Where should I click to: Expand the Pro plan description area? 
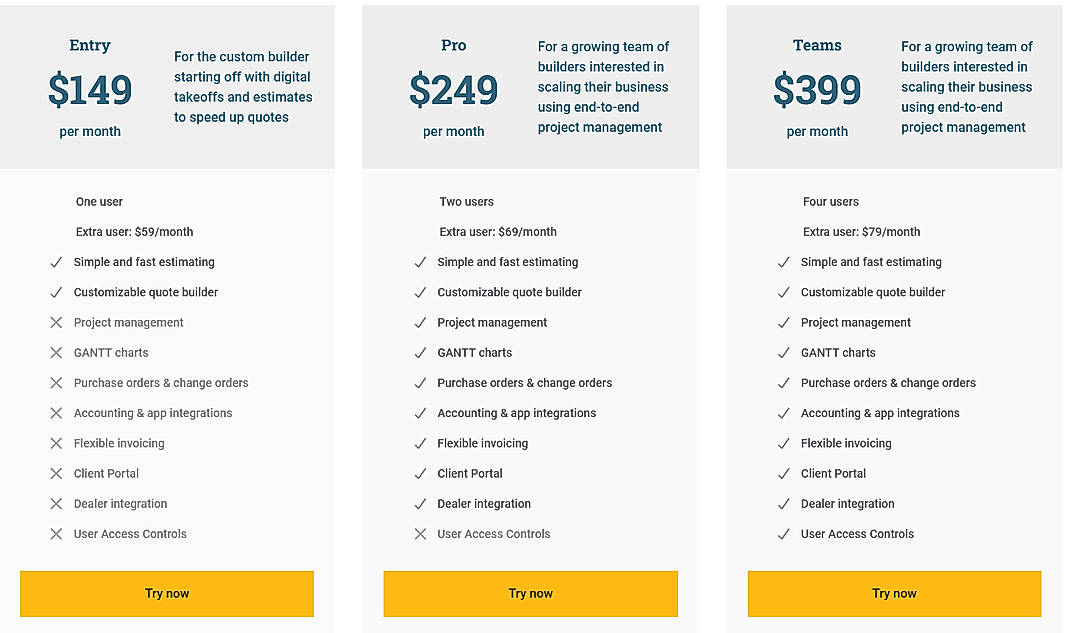[x=603, y=87]
